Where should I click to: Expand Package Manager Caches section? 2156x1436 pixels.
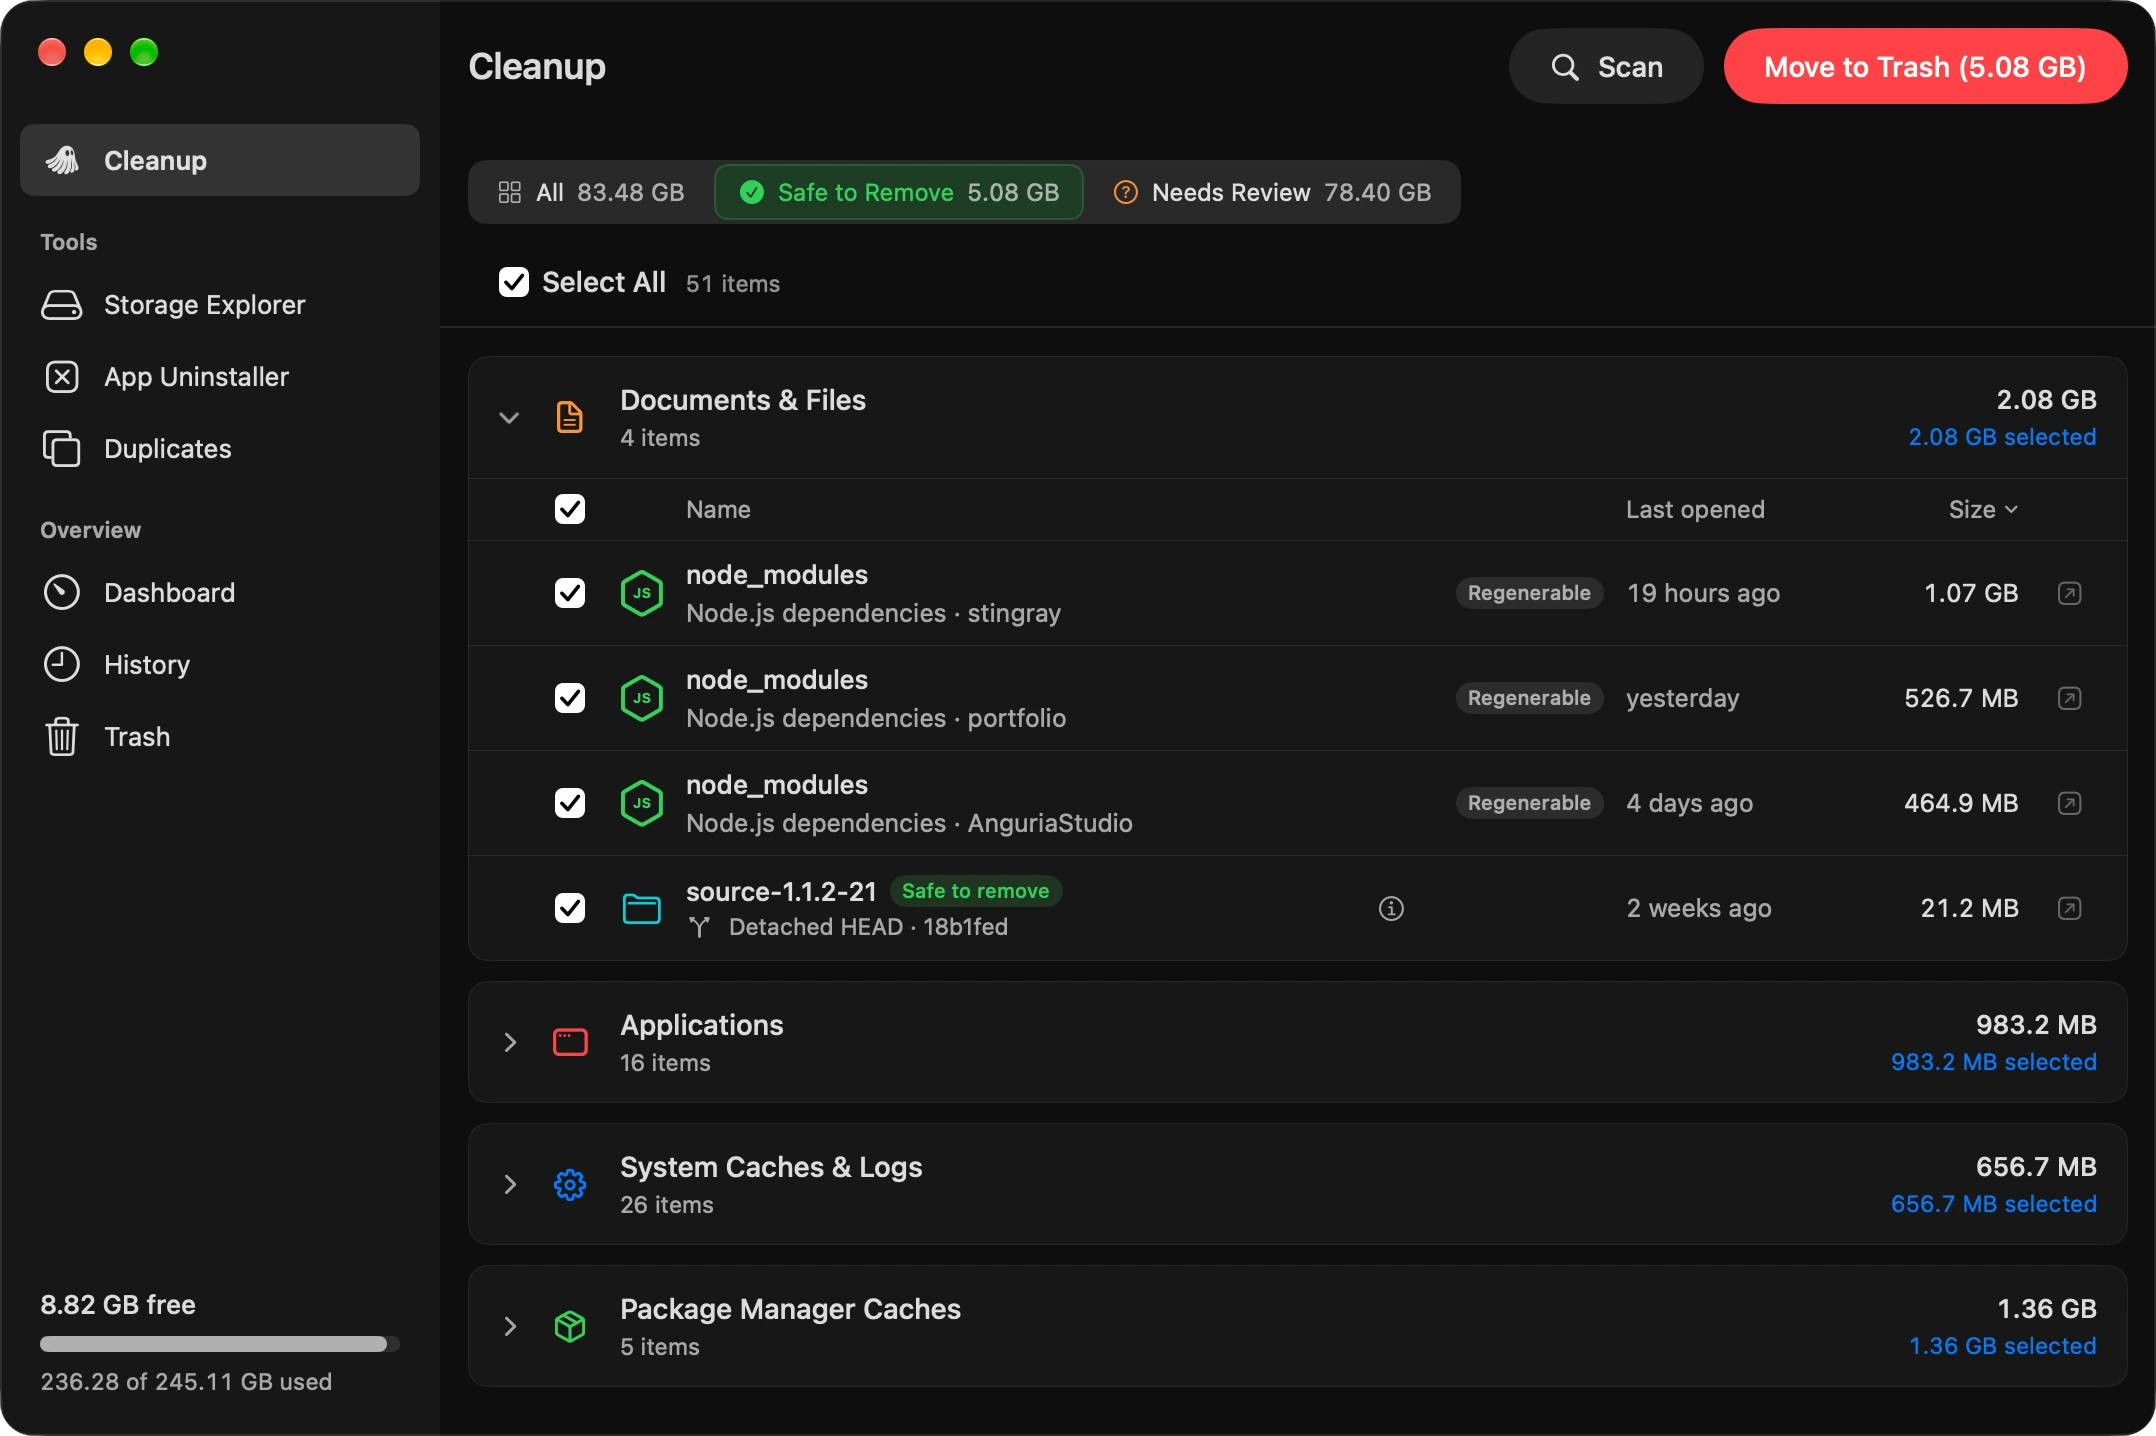(x=510, y=1326)
